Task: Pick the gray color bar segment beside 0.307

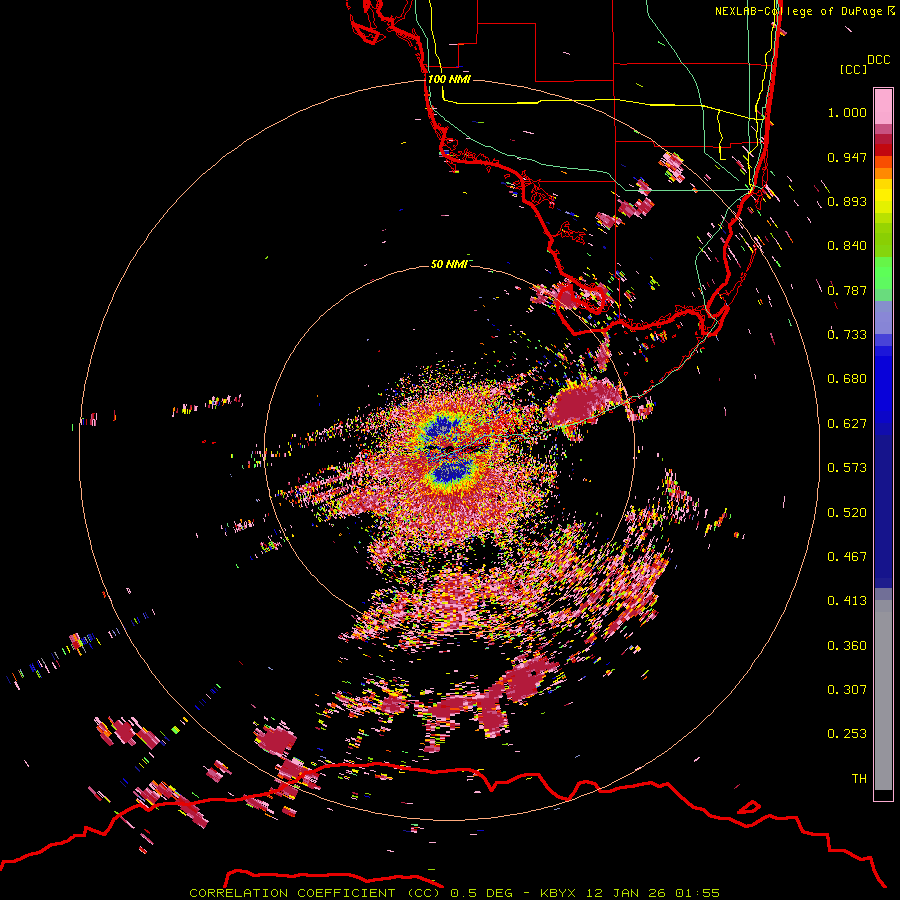Action: [883, 695]
